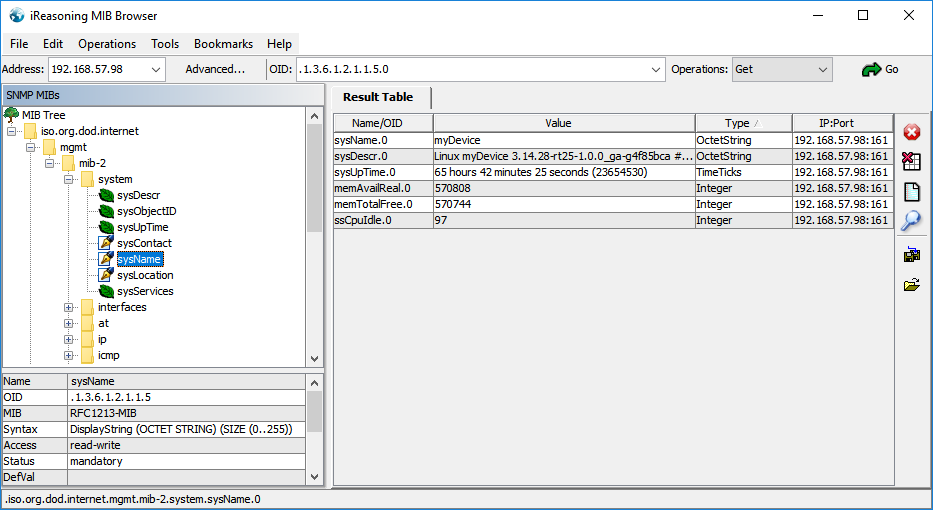The height and width of the screenshot is (510, 933).
Task: Open the Operations menu
Action: [x=107, y=44]
